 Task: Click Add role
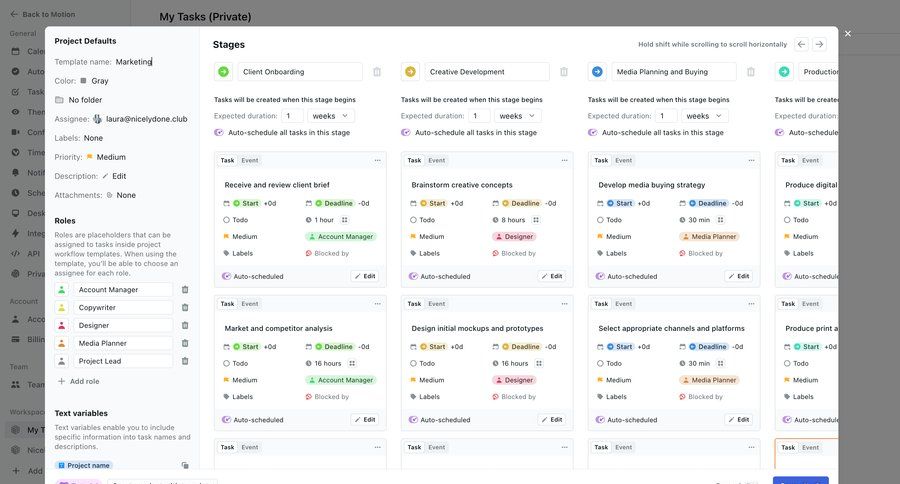(x=79, y=381)
